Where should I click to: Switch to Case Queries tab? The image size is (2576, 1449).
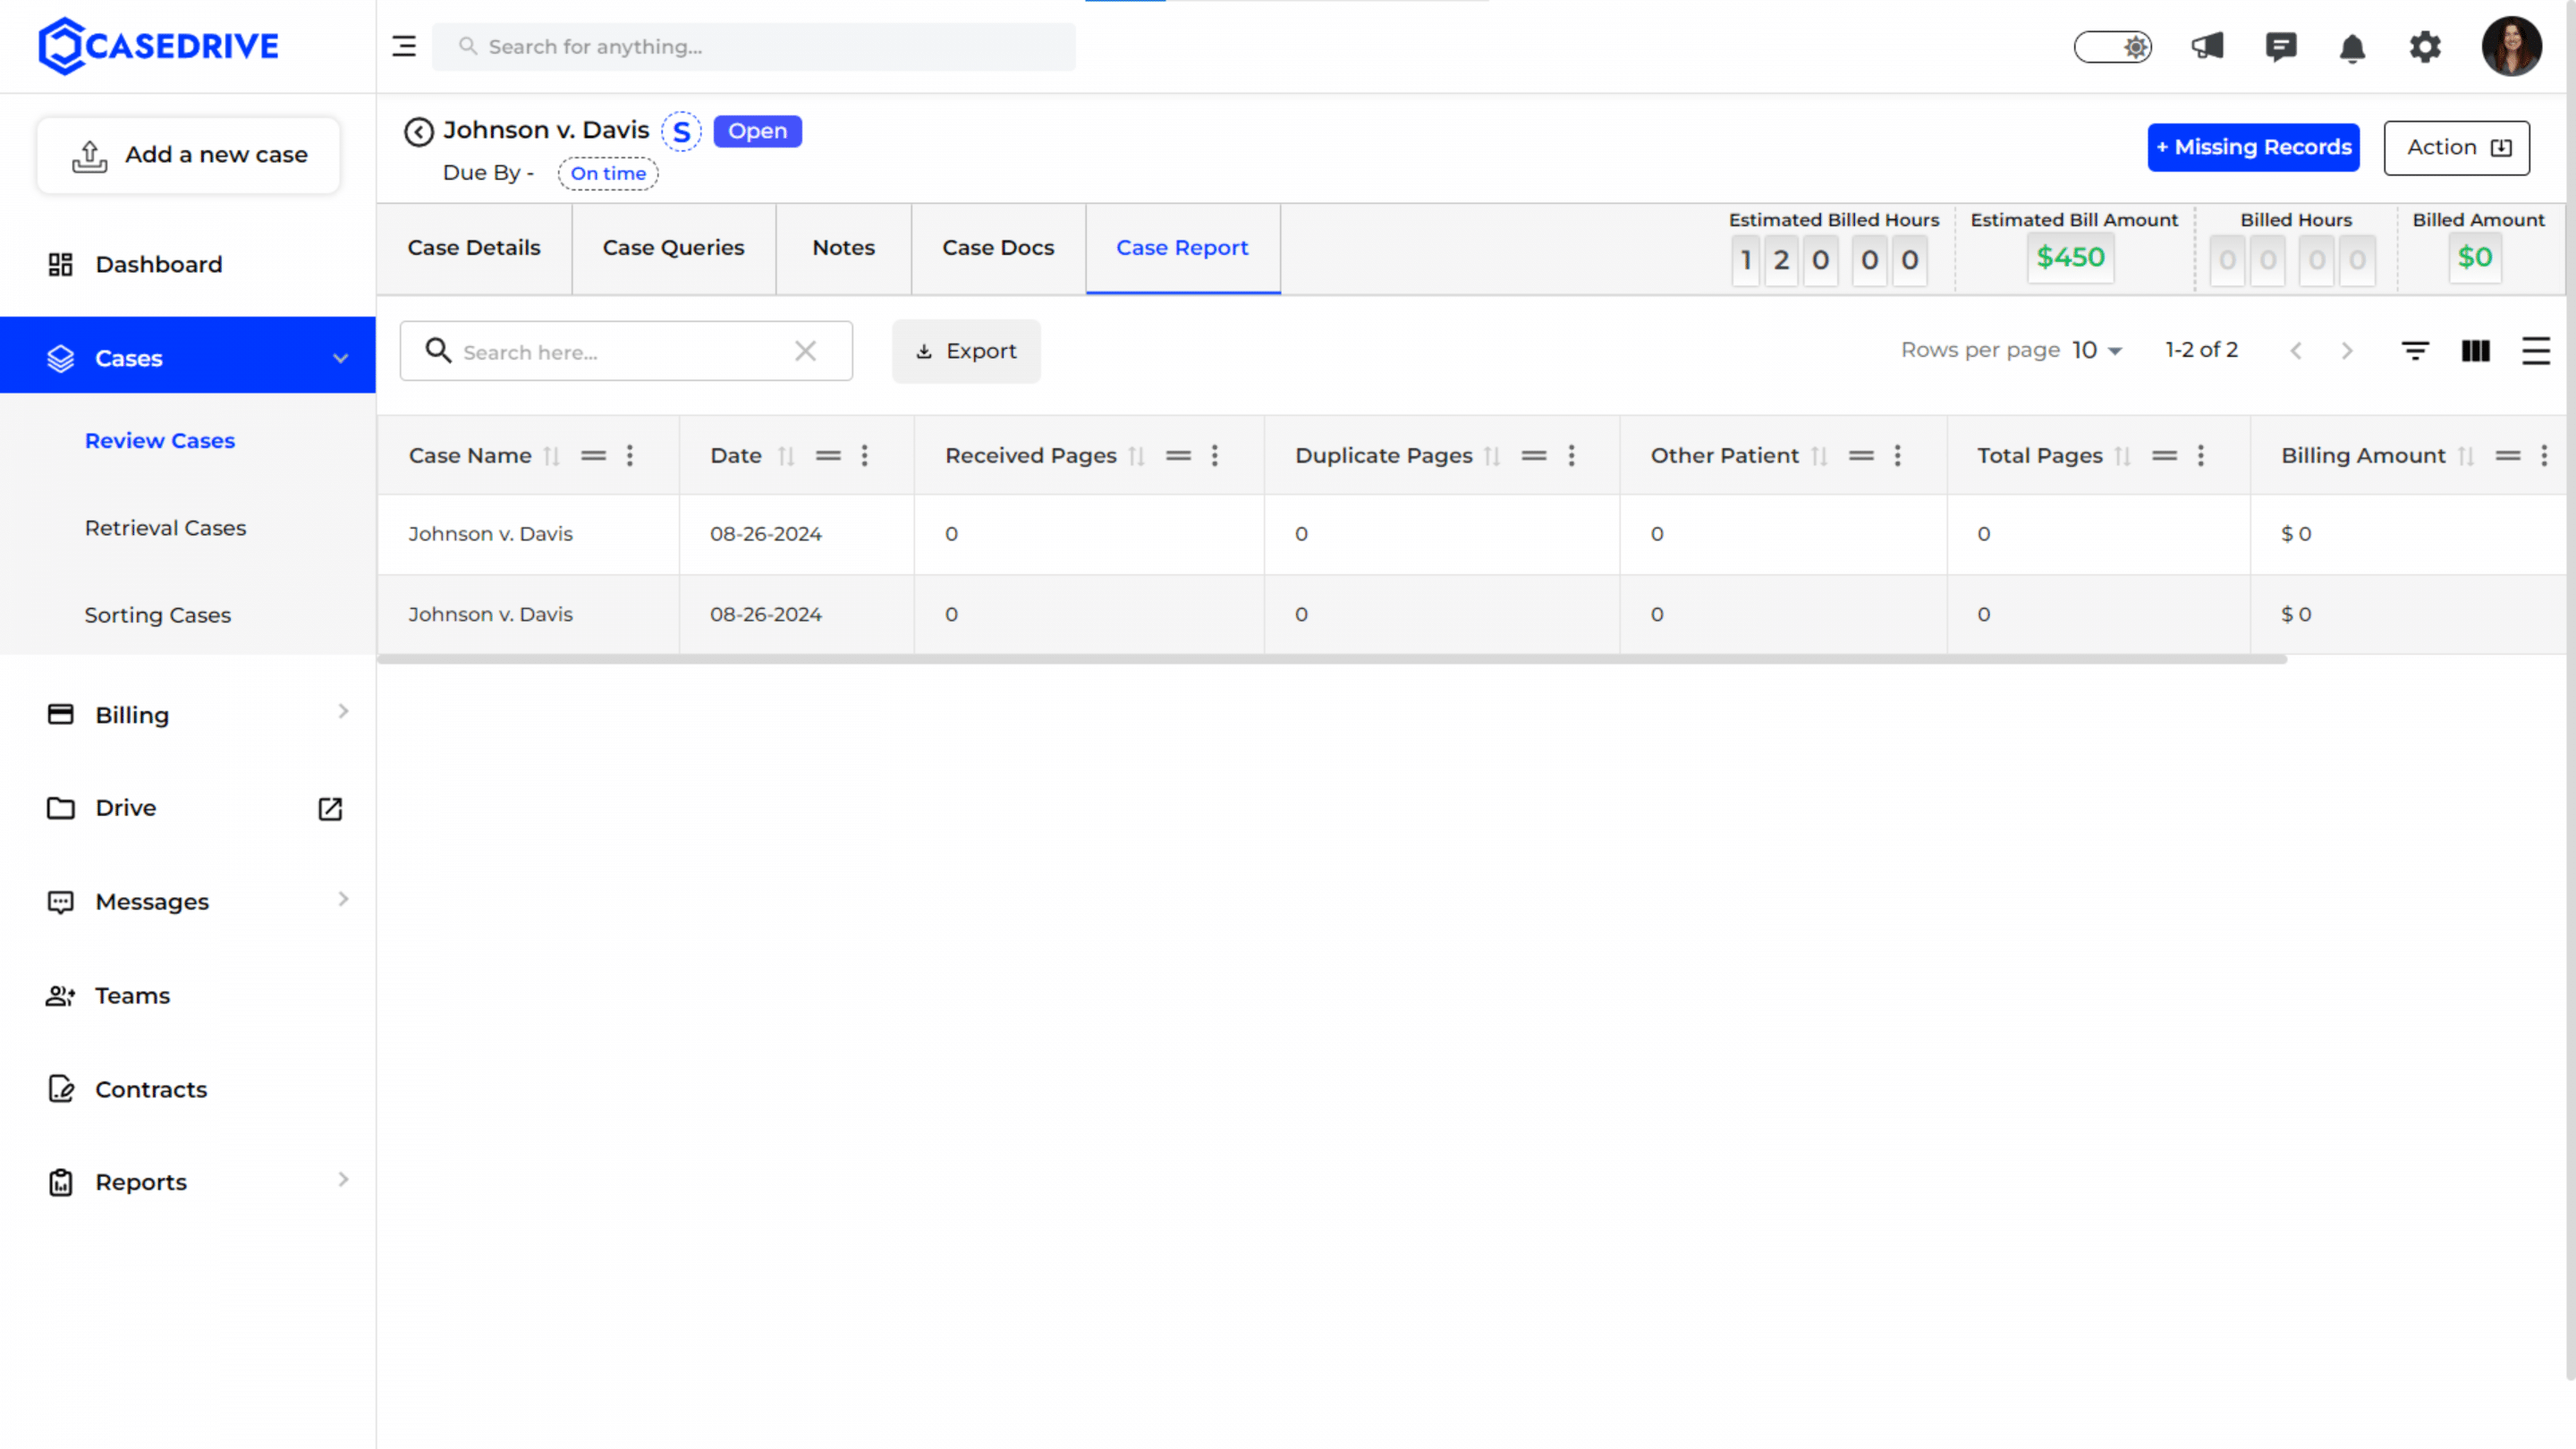click(x=673, y=248)
